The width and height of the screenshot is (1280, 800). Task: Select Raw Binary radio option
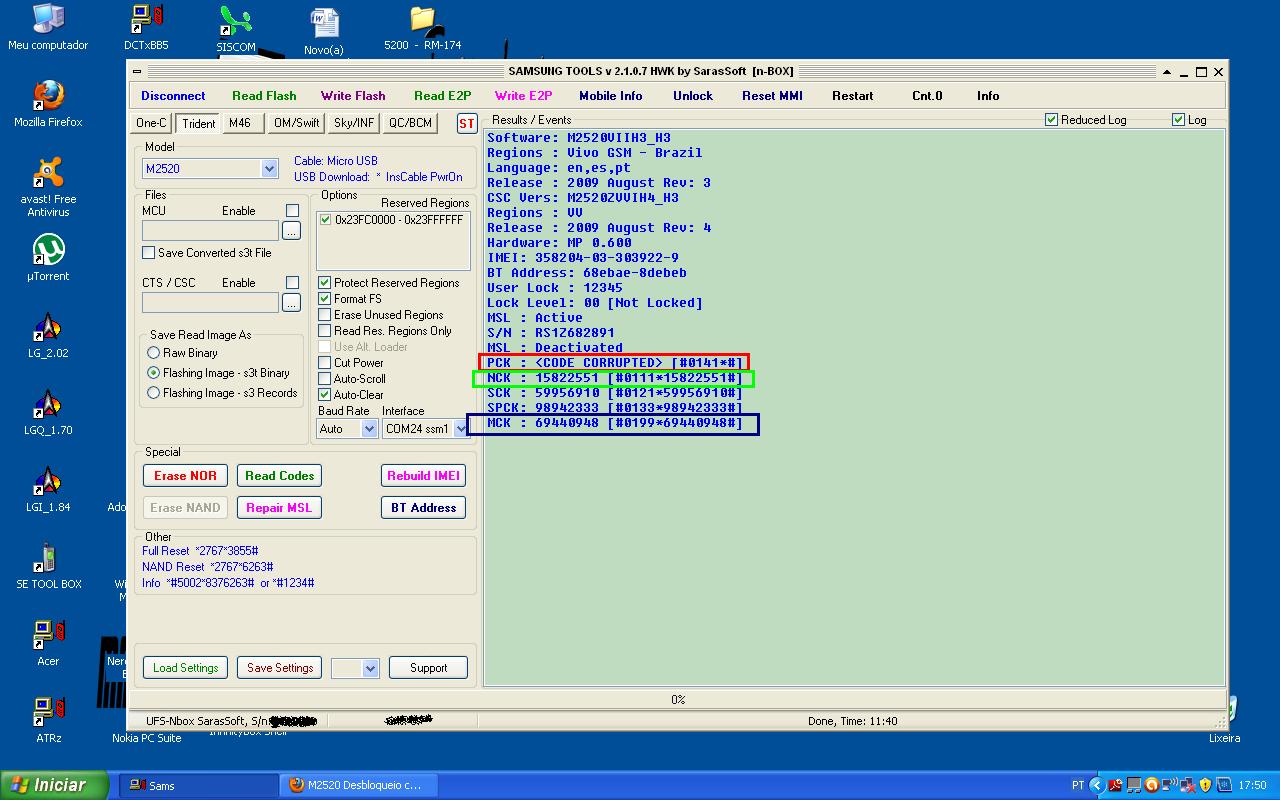pos(153,353)
